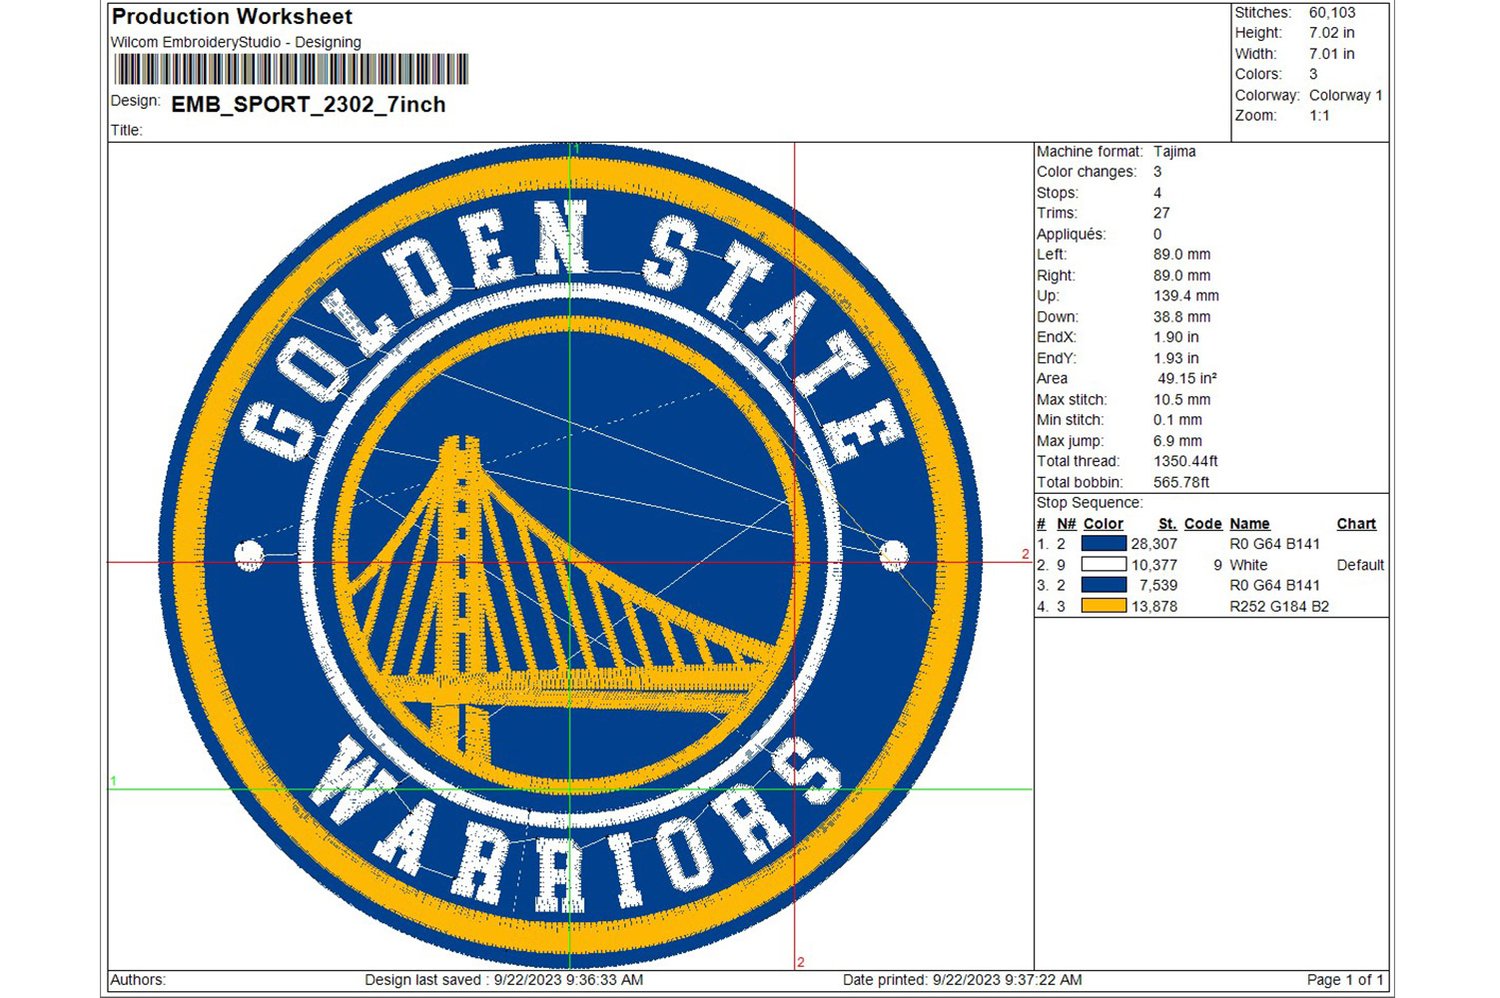Click the 'Date printed' timestamp
The width and height of the screenshot is (1500, 998).
coord(962,980)
